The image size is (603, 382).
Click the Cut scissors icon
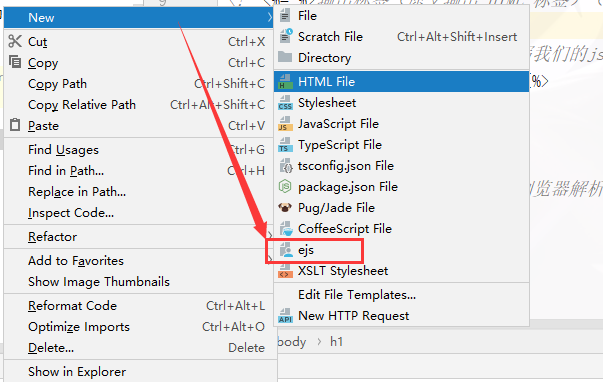[15, 41]
